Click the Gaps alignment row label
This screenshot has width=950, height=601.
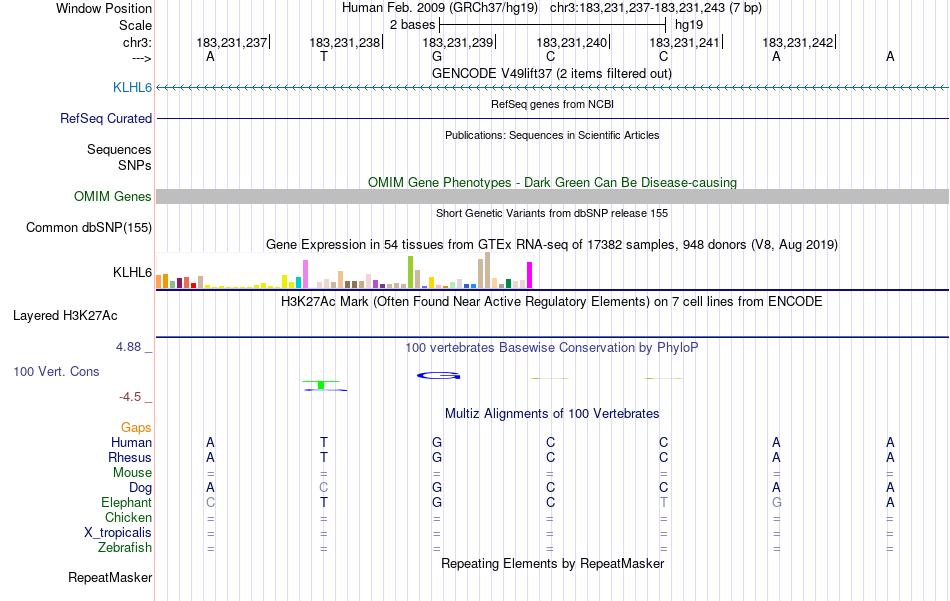point(136,428)
